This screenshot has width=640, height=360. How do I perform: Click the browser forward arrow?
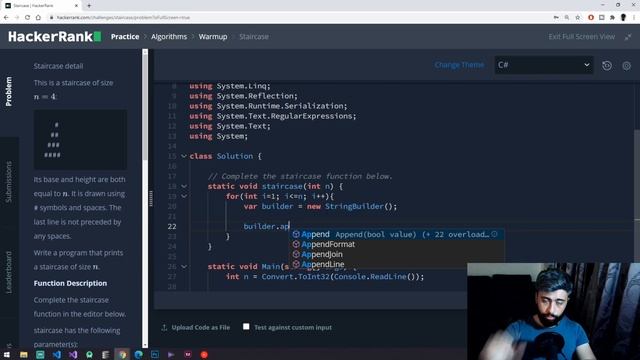[17, 18]
